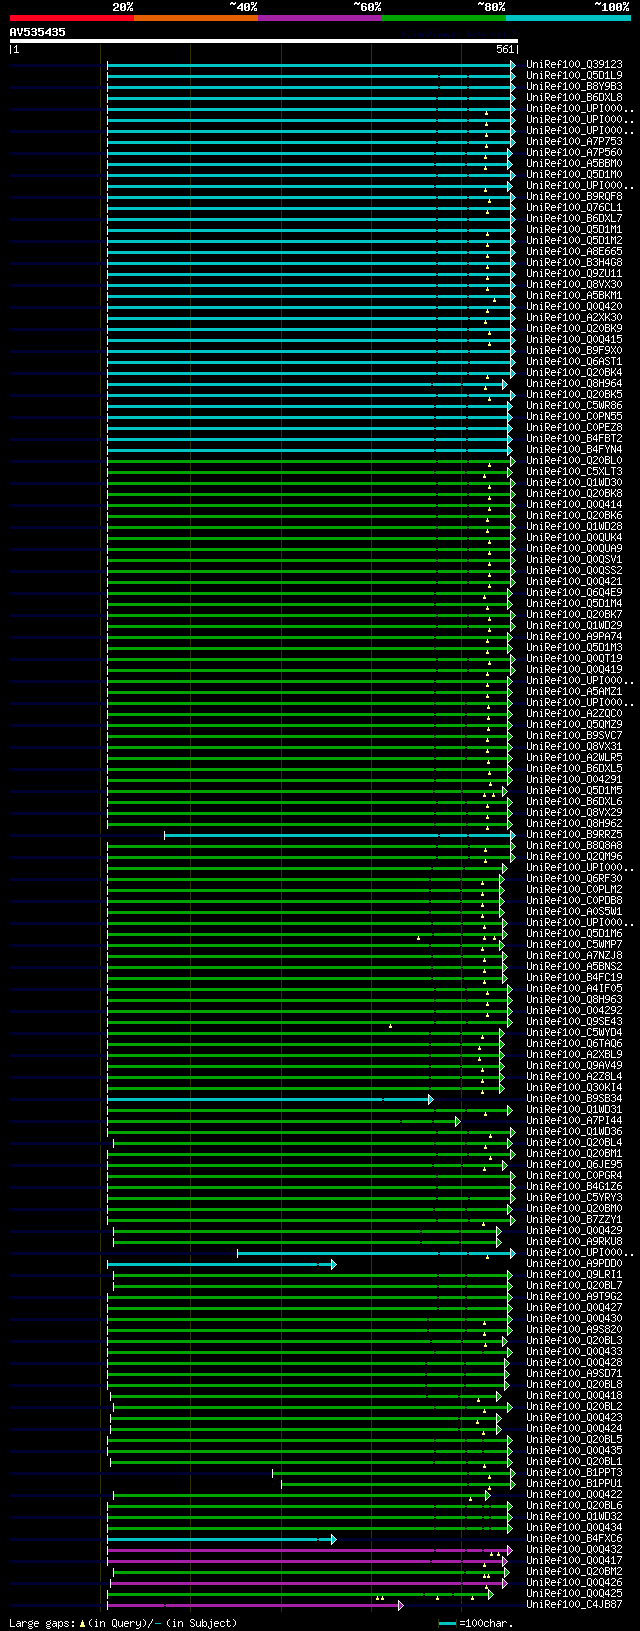The height and width of the screenshot is (1631, 640).
Task: Select the UniRef100_B9F9X0 label
Action: [574, 351]
